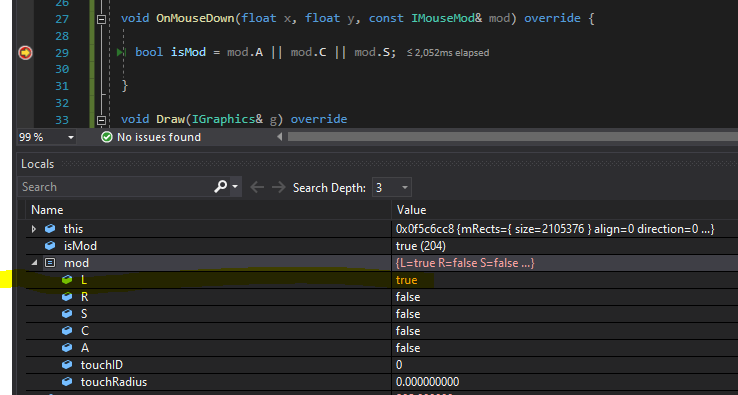Click the cube icon next to touchID
Viewport: 738px width, 395px height.
click(x=67, y=365)
